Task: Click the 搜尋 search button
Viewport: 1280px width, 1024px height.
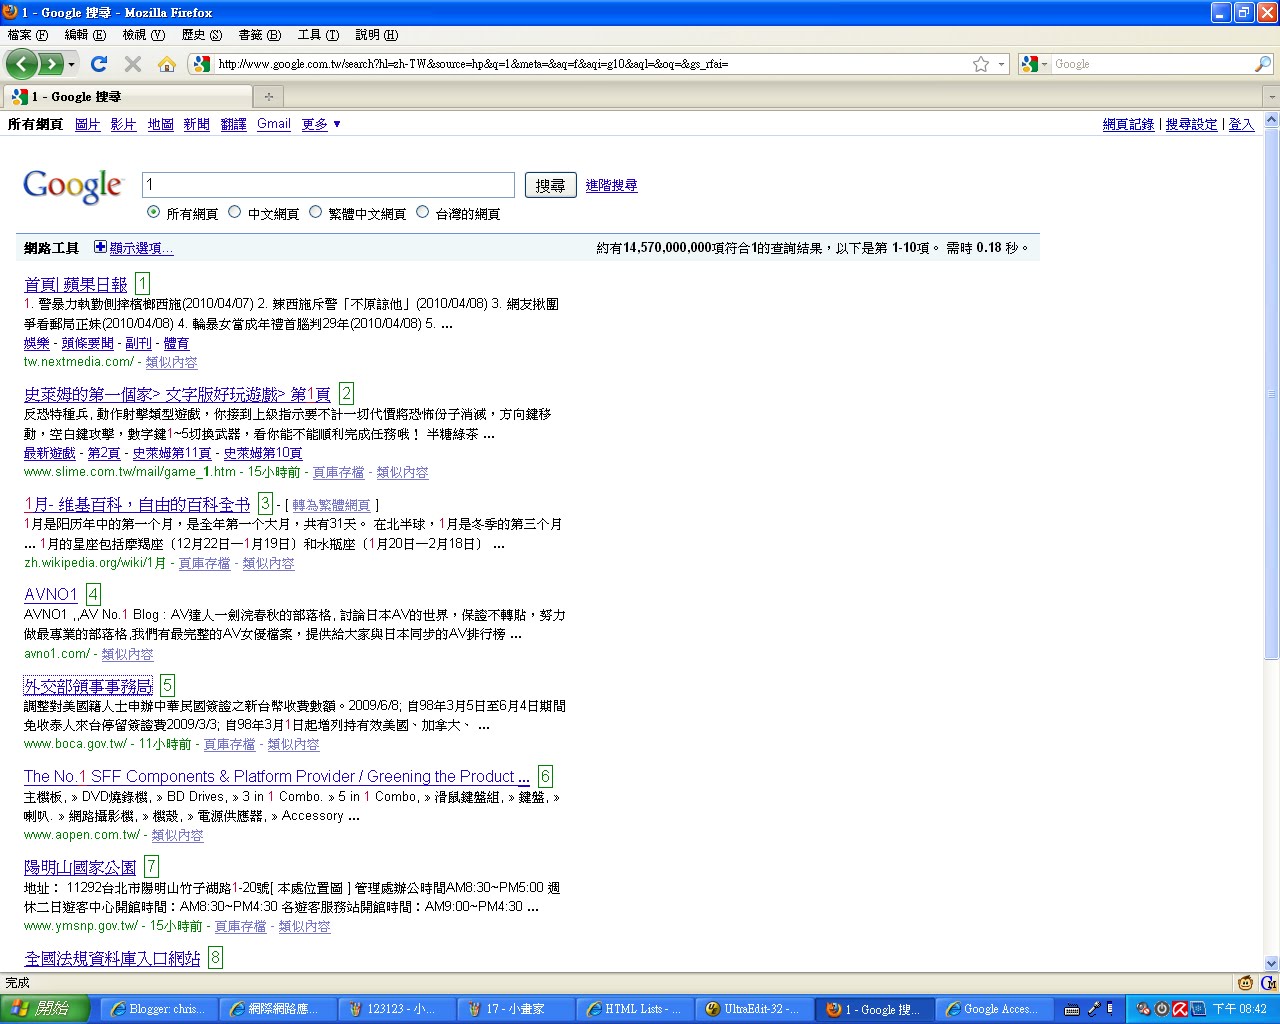Action: click(551, 185)
